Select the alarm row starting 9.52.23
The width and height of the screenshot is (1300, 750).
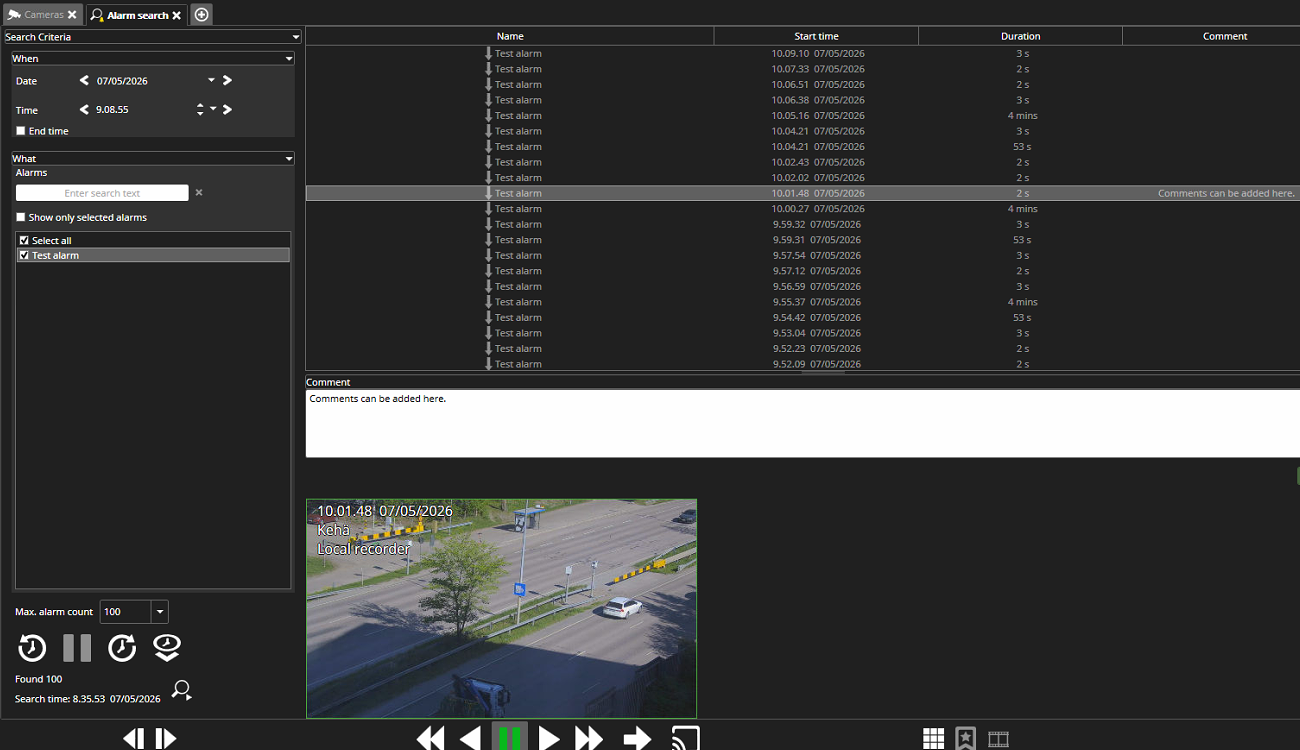[802, 348]
